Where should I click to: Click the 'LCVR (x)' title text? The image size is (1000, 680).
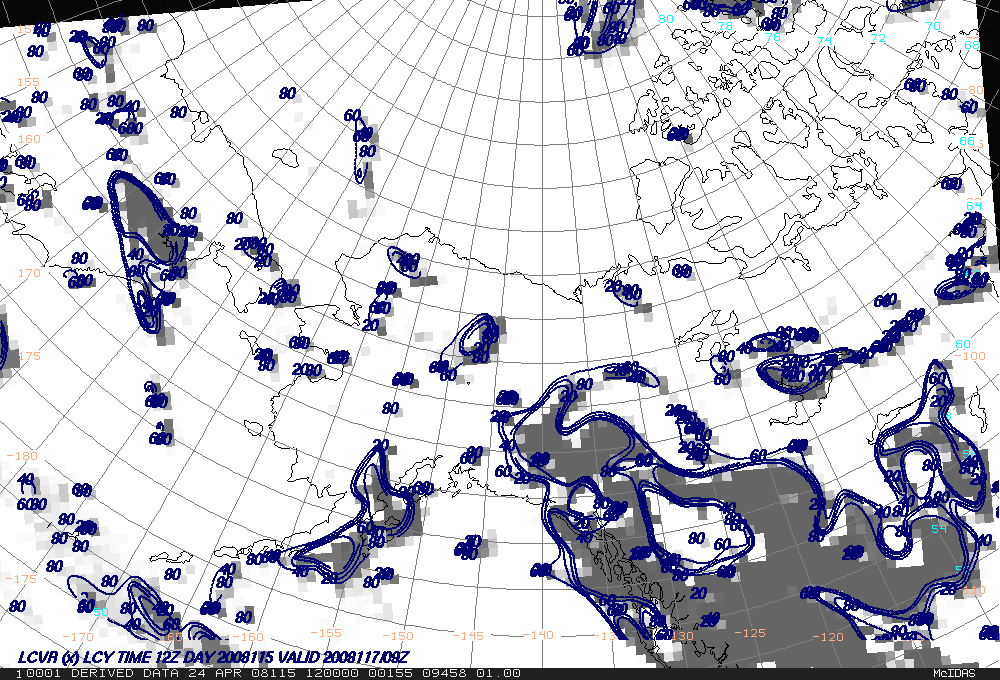pos(48,657)
